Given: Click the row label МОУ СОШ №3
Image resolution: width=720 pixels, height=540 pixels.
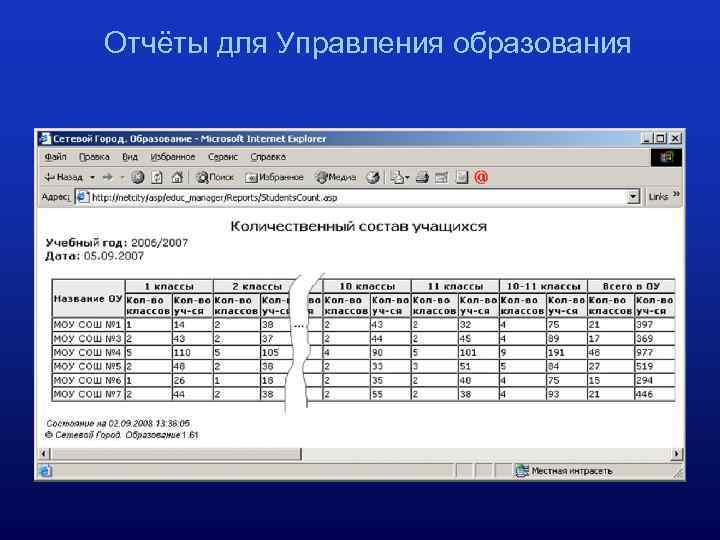Looking at the screenshot, I should 88,339.
